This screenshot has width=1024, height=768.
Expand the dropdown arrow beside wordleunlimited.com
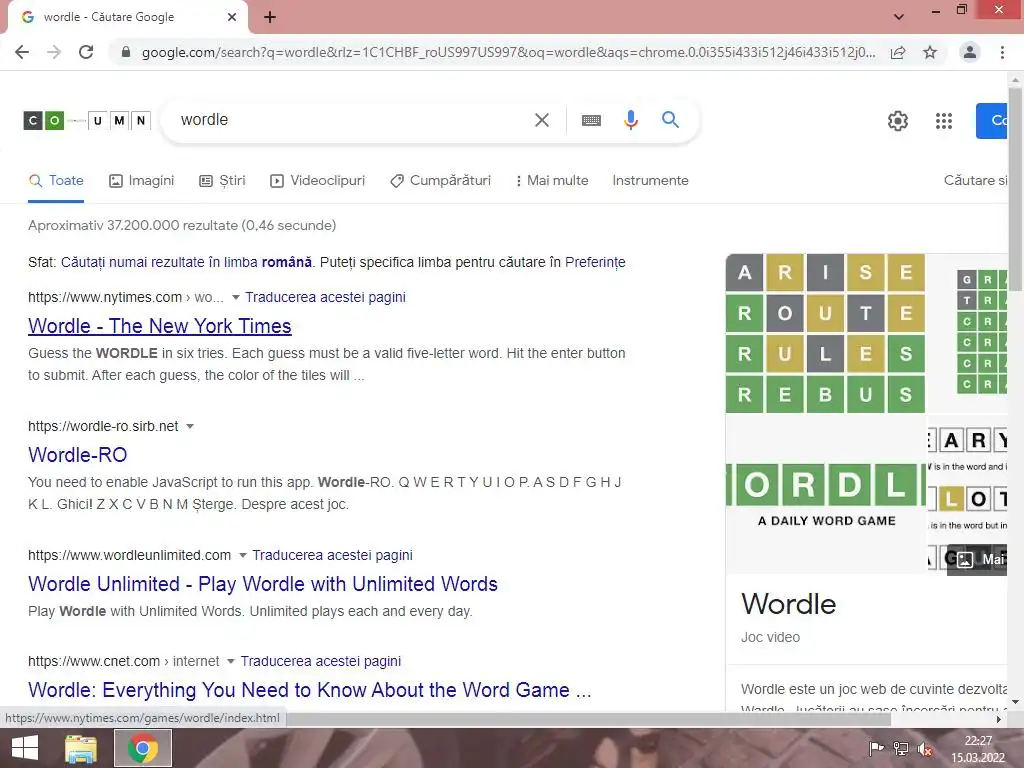pyautogui.click(x=243, y=556)
